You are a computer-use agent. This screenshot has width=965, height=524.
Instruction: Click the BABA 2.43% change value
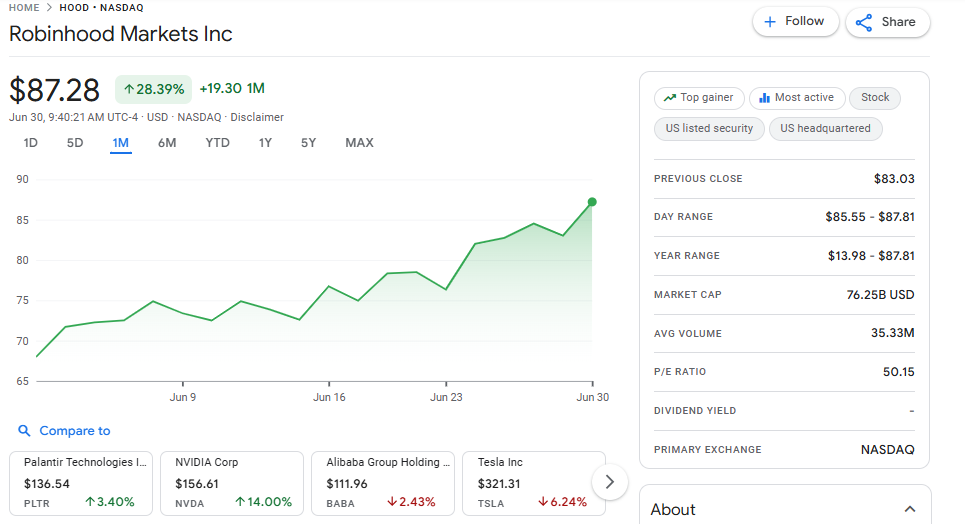coord(411,502)
